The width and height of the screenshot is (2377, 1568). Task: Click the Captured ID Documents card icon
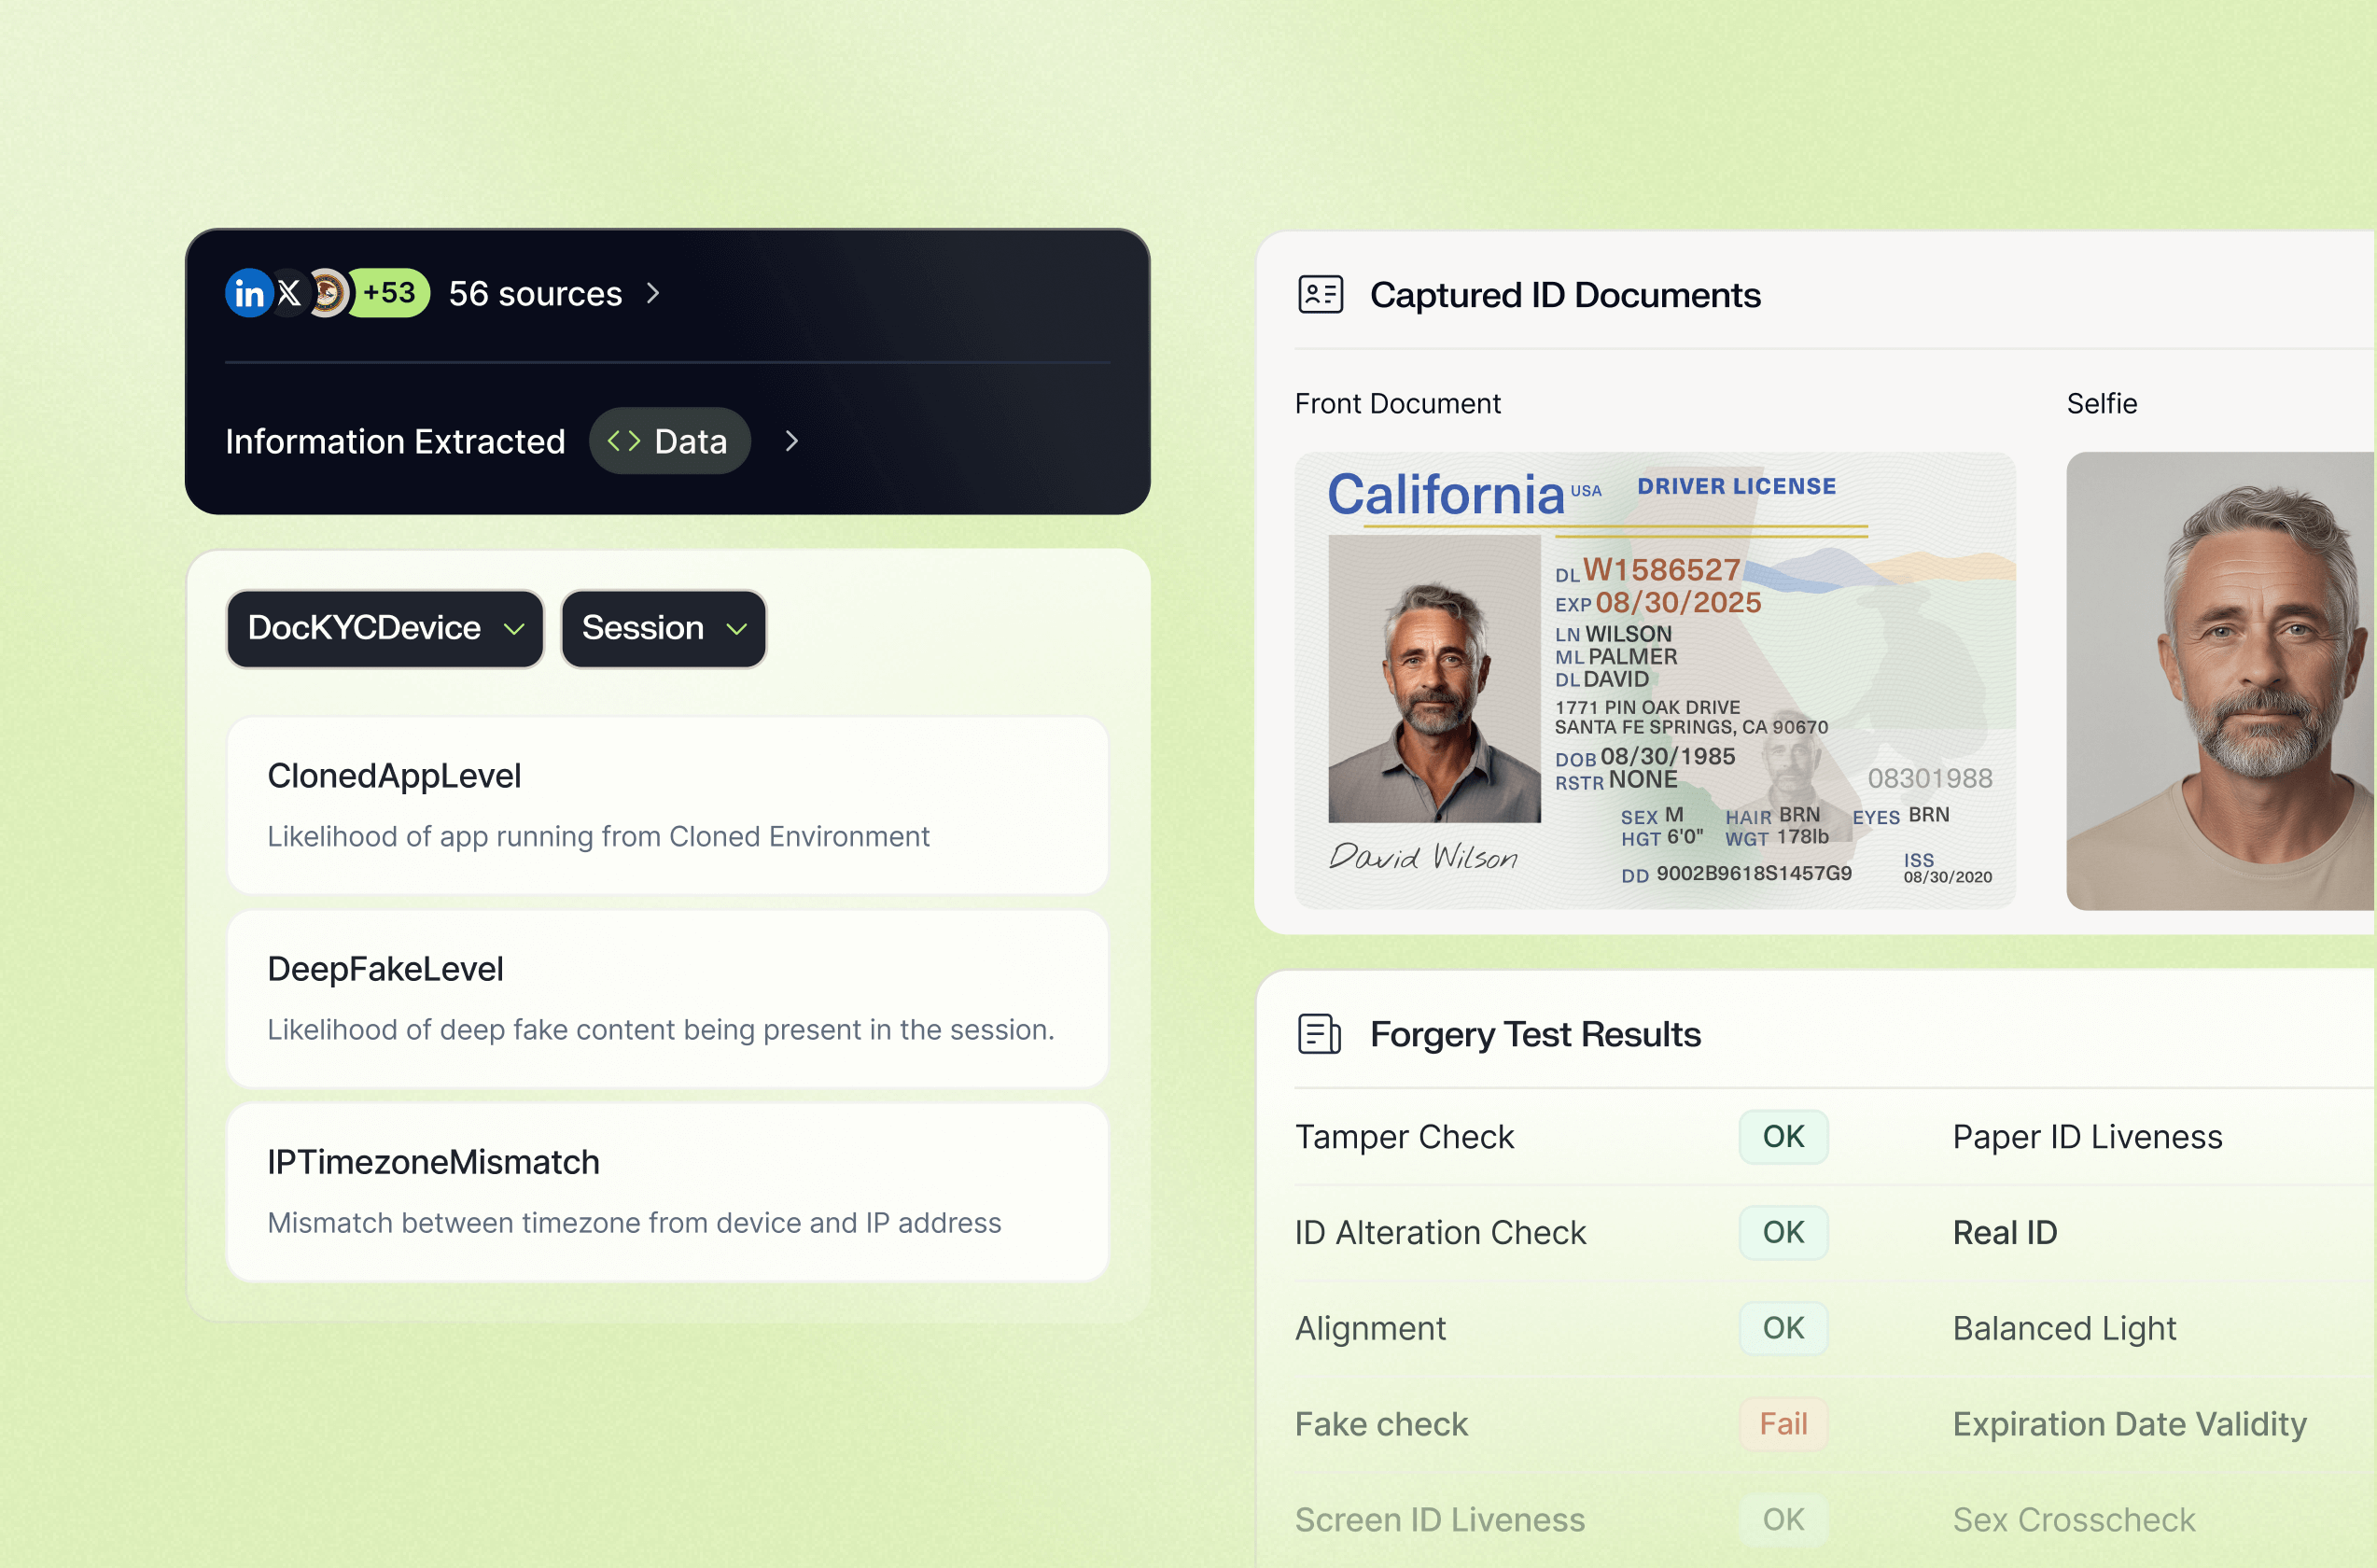click(1320, 295)
